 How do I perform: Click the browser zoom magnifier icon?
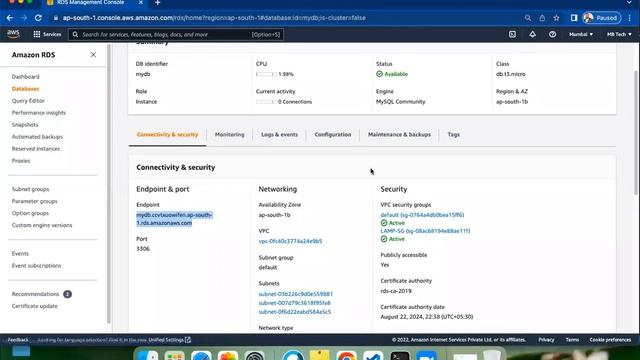[528, 18]
